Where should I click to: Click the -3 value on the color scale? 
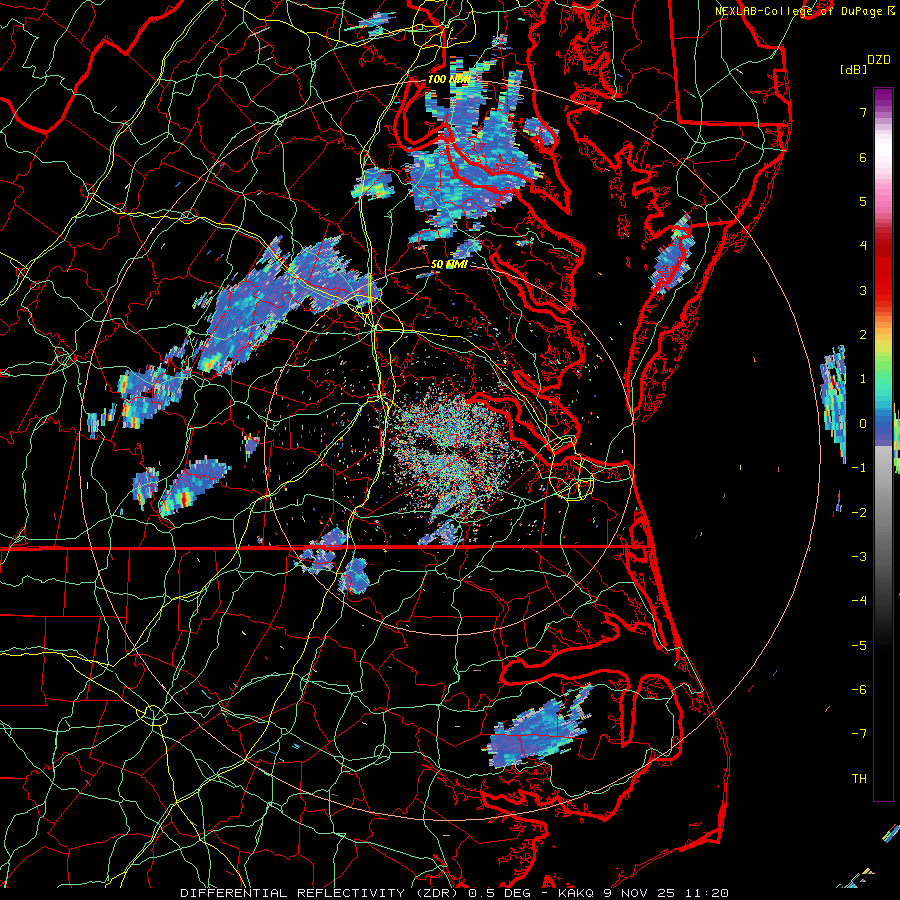(x=859, y=557)
